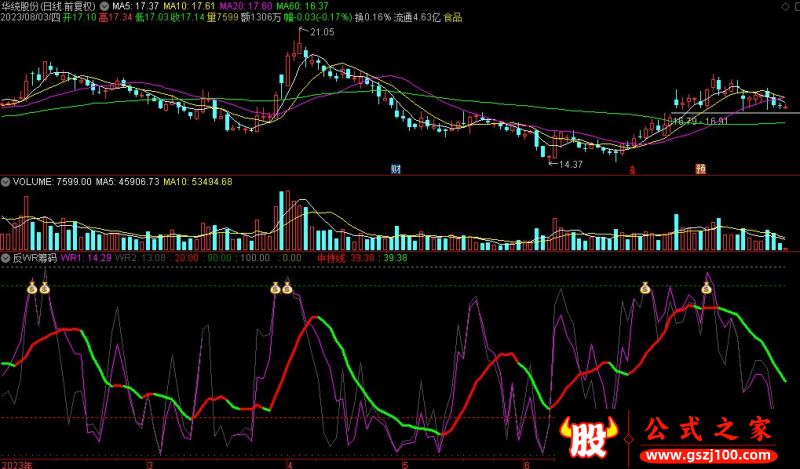Click the rightmost money bag signal marker
The height and width of the screenshot is (469, 800).
point(706,288)
